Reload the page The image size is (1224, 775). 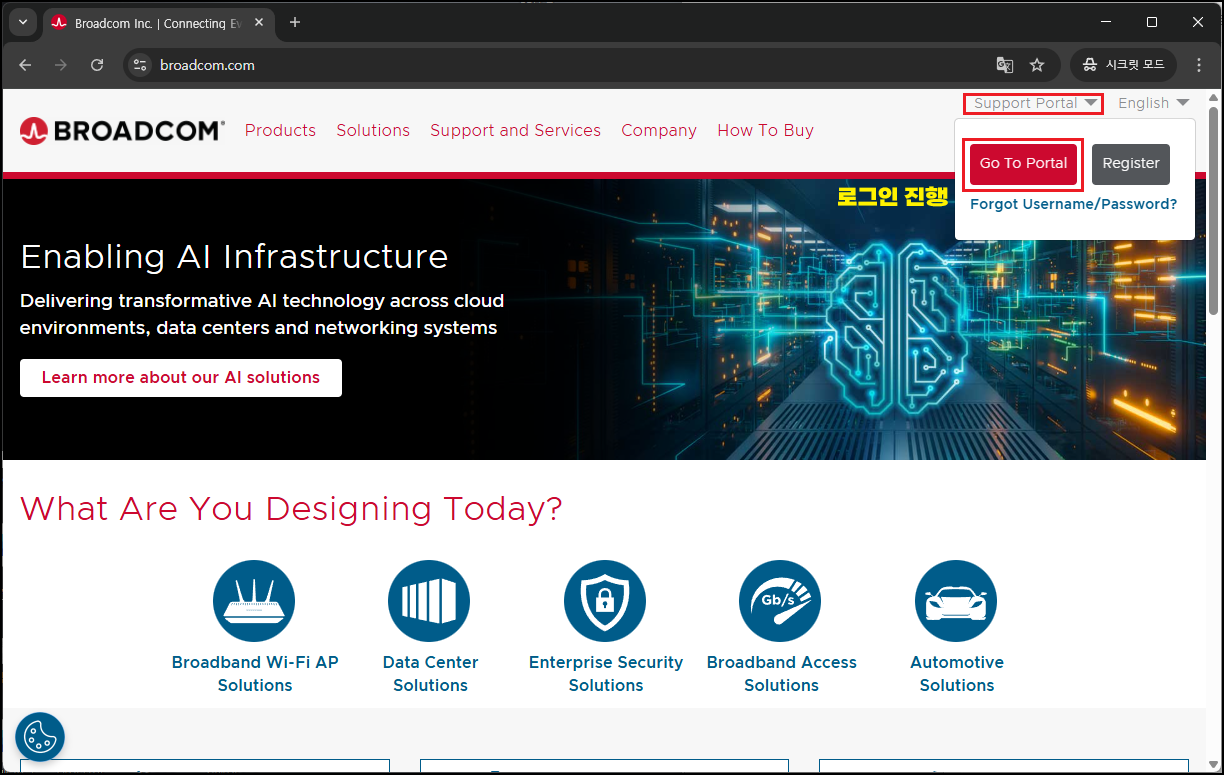tap(97, 65)
